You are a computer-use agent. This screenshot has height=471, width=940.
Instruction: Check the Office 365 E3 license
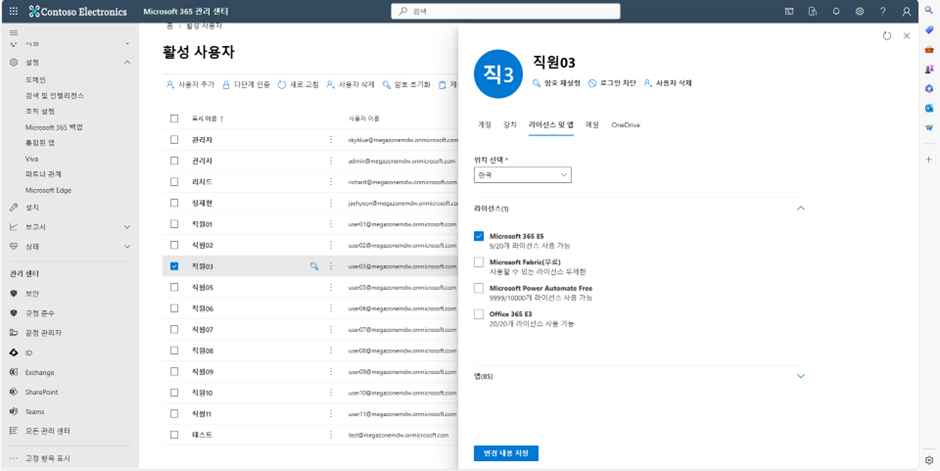(478, 314)
